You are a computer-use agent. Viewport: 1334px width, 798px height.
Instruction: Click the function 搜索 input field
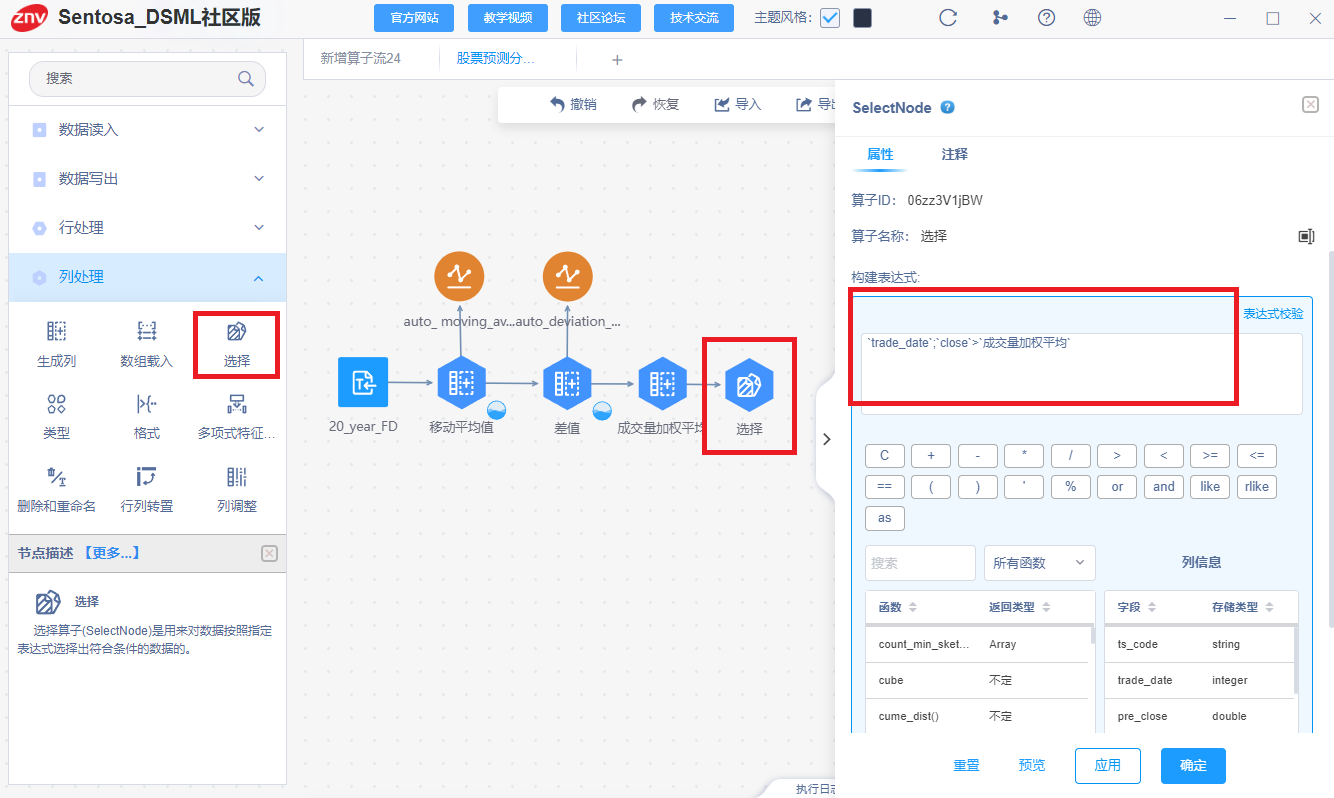[920, 563]
